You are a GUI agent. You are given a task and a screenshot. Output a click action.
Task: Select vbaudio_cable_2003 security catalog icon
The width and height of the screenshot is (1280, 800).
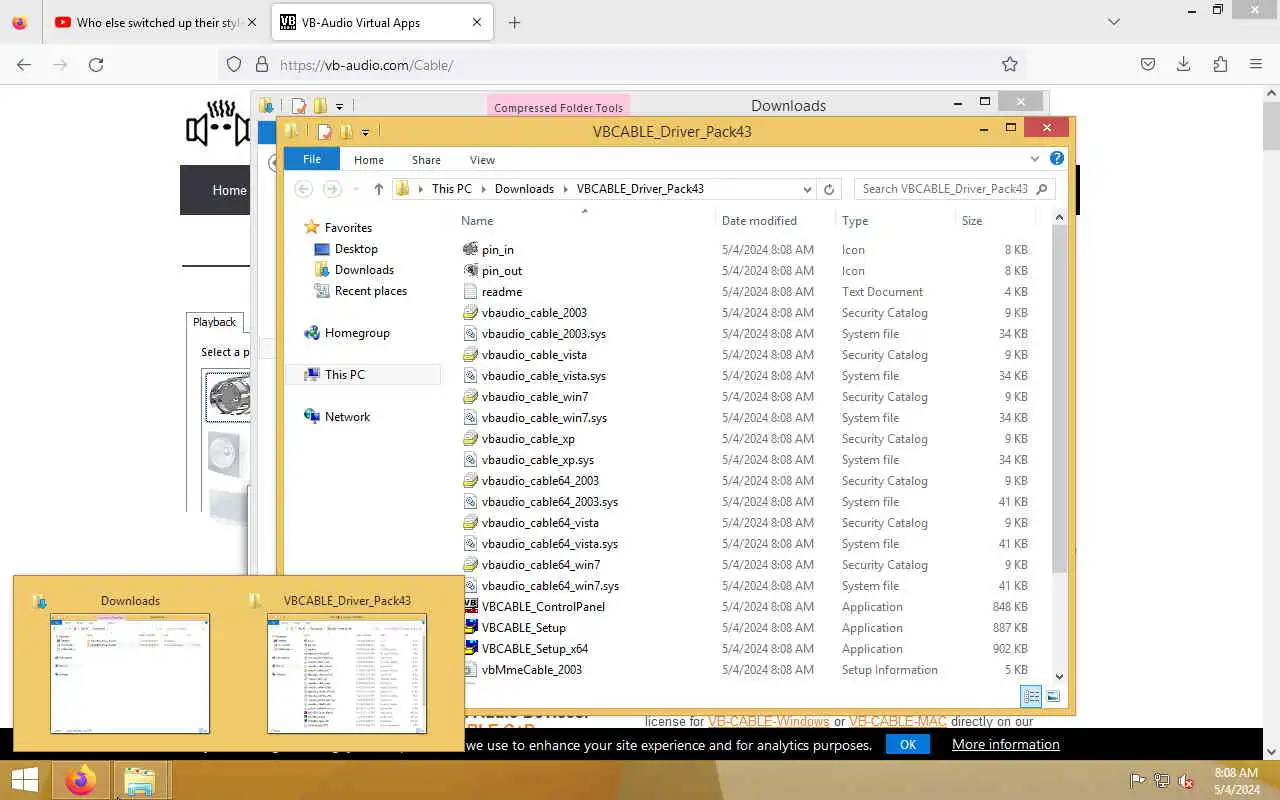point(471,312)
